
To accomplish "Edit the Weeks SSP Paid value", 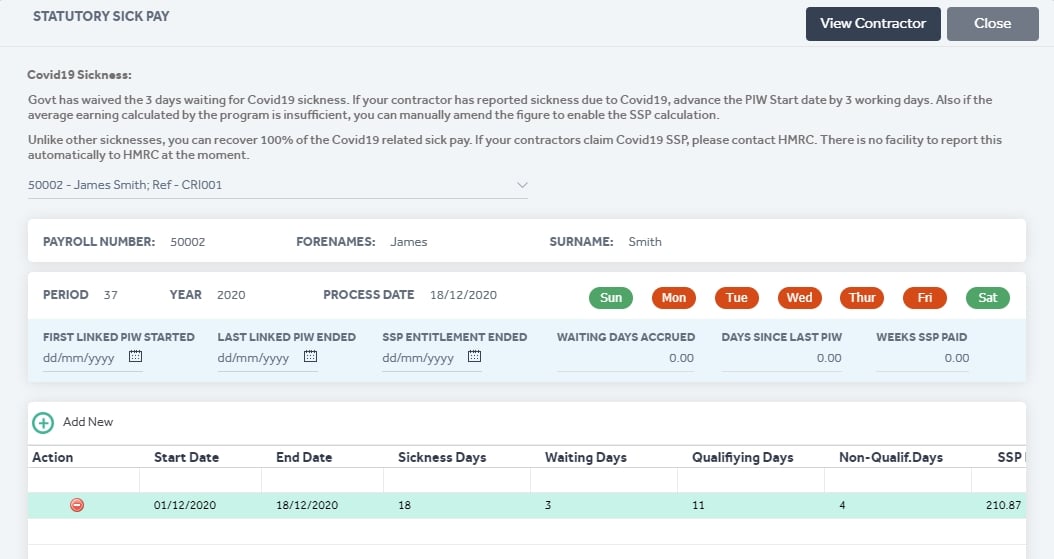I will [922, 358].
